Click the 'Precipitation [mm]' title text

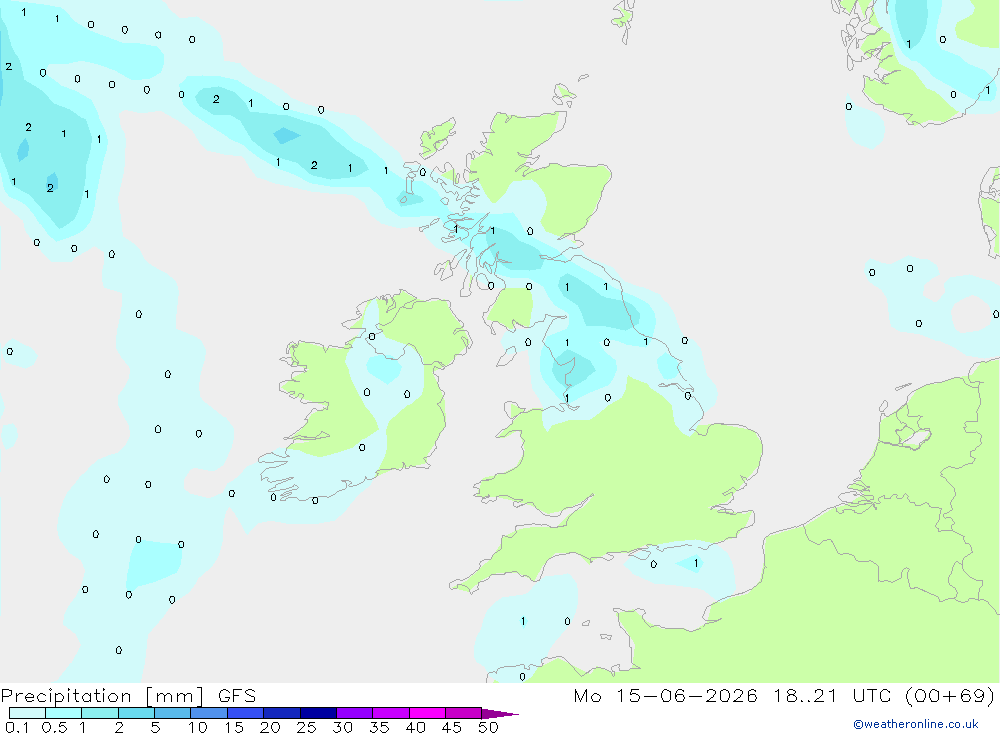pos(102,696)
